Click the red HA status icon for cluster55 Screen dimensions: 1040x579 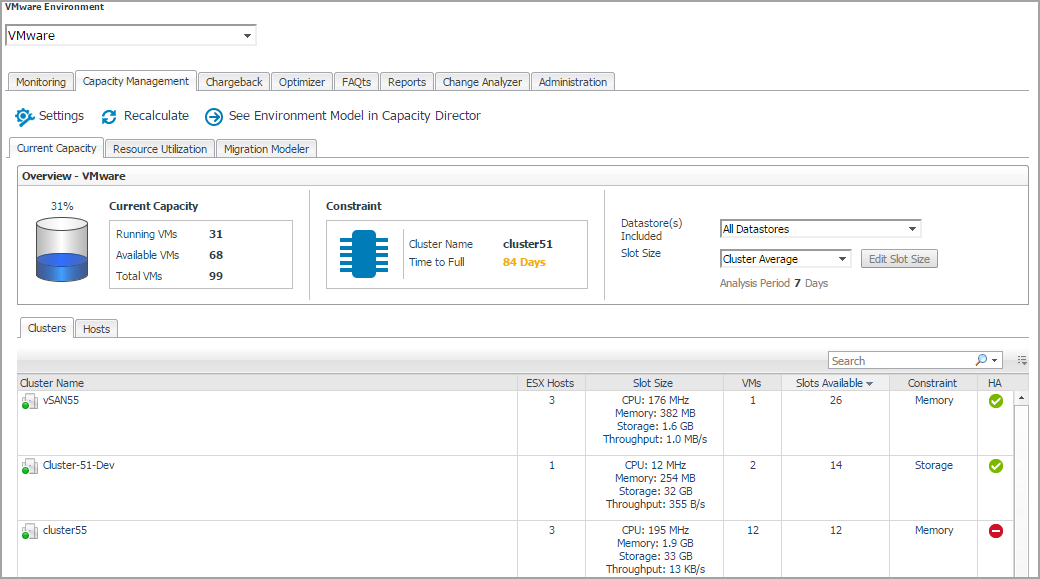pyautogui.click(x=995, y=531)
